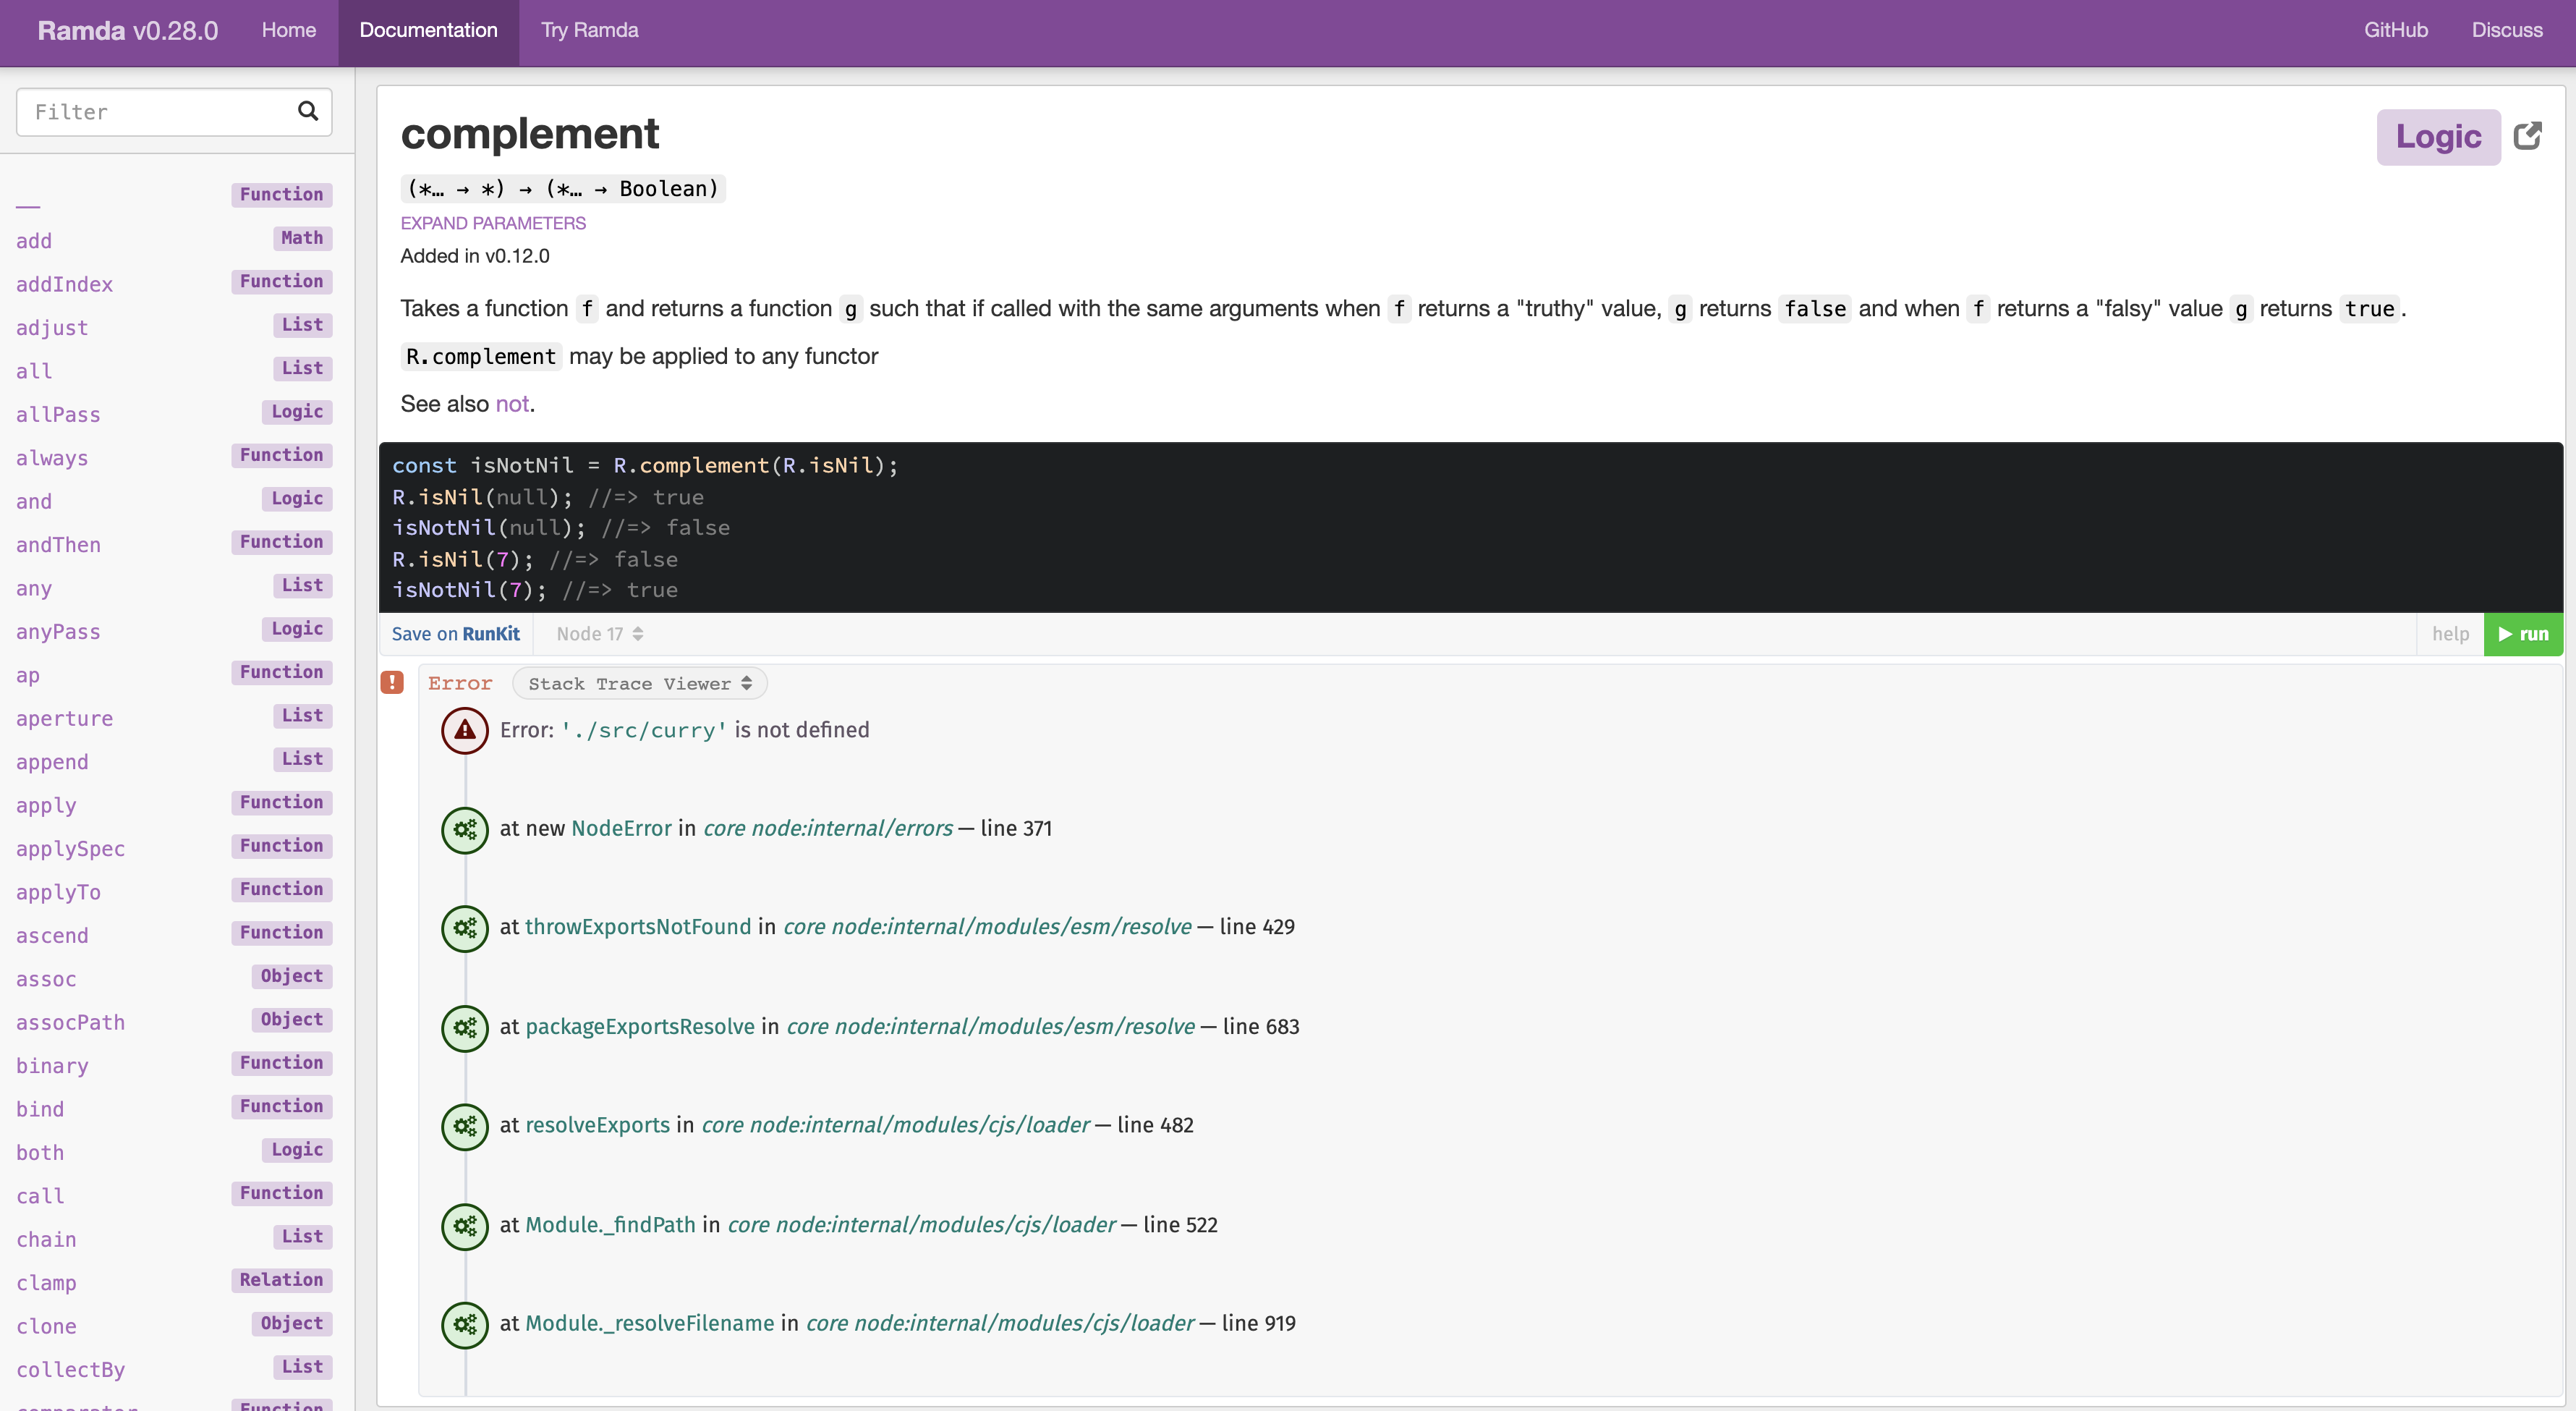
Task: Click the green node icon beside the NodeError stack frame
Action: coord(464,829)
